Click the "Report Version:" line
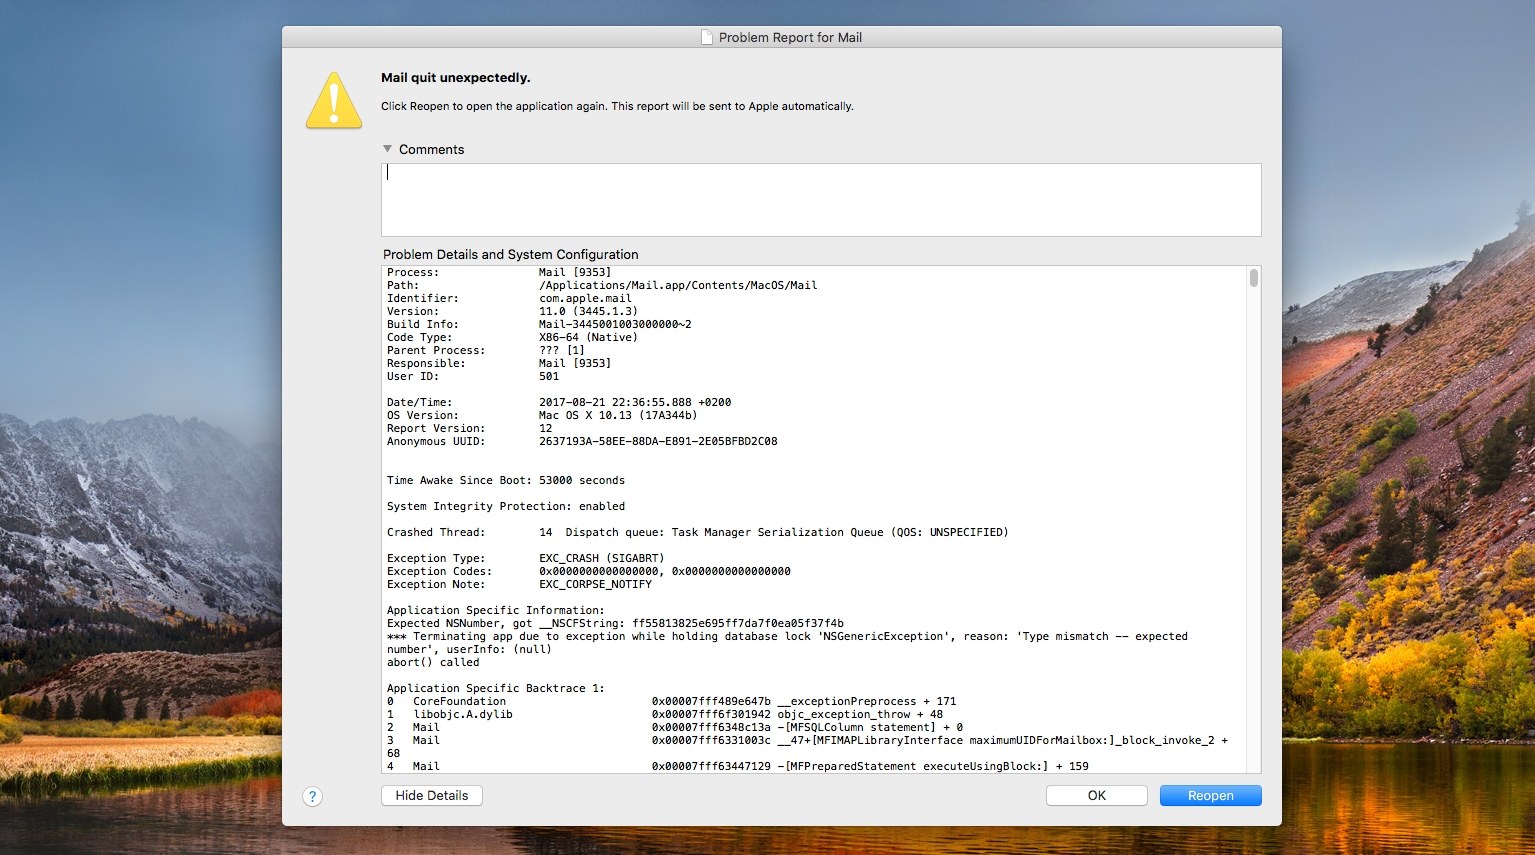Screen dimensions: 1535x855 coord(470,428)
